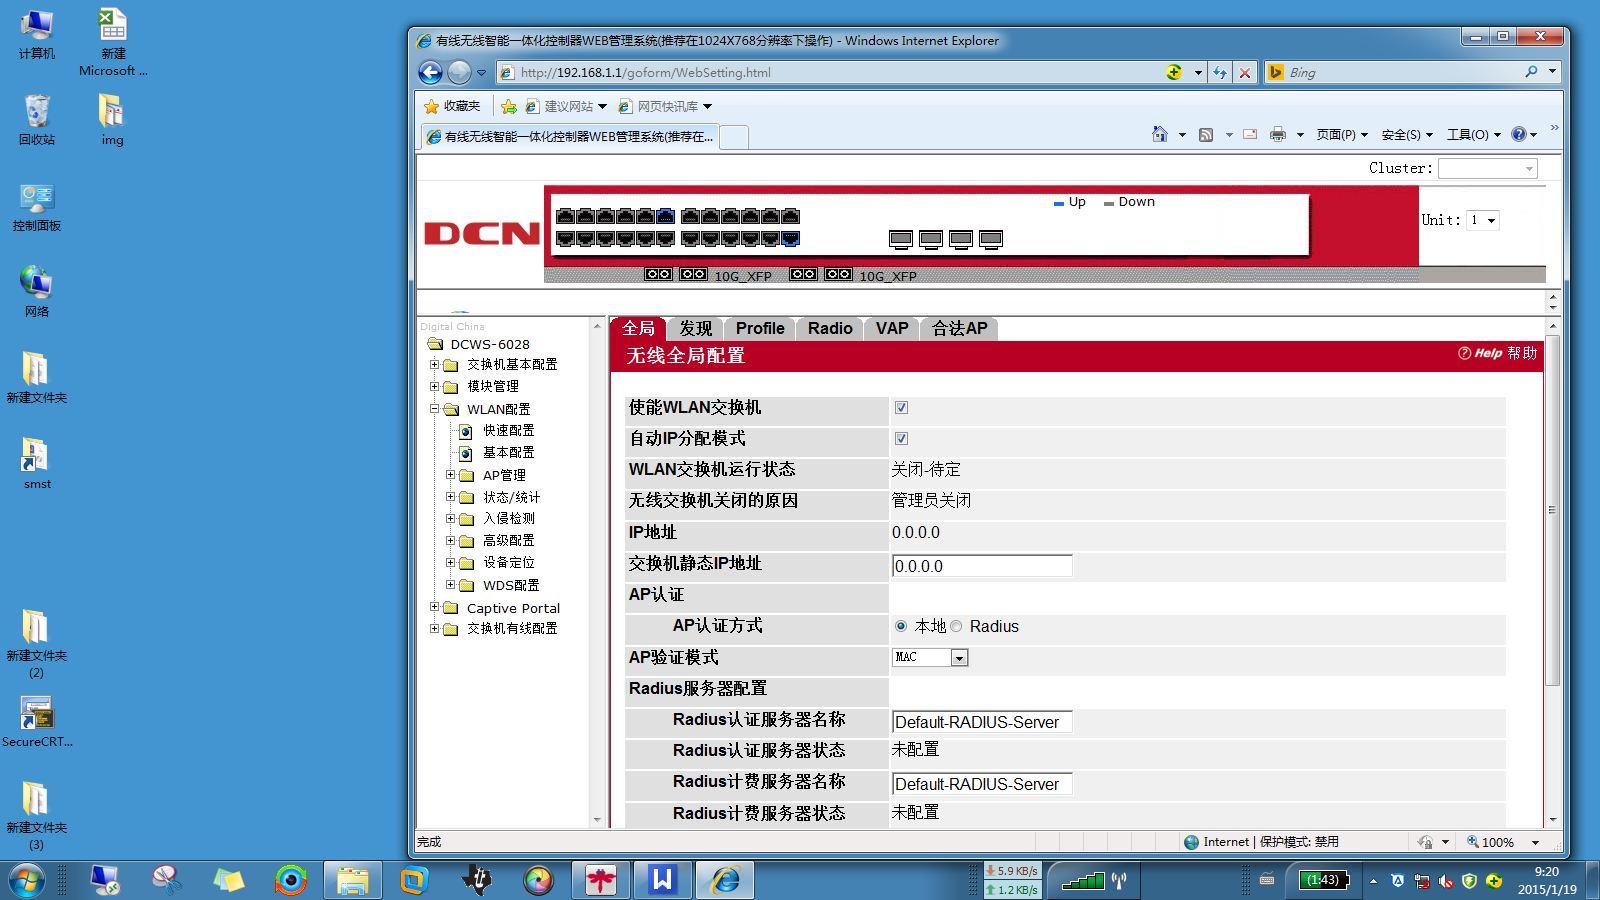Click the DCN logo
Screen dimensions: 1600x900
482,234
